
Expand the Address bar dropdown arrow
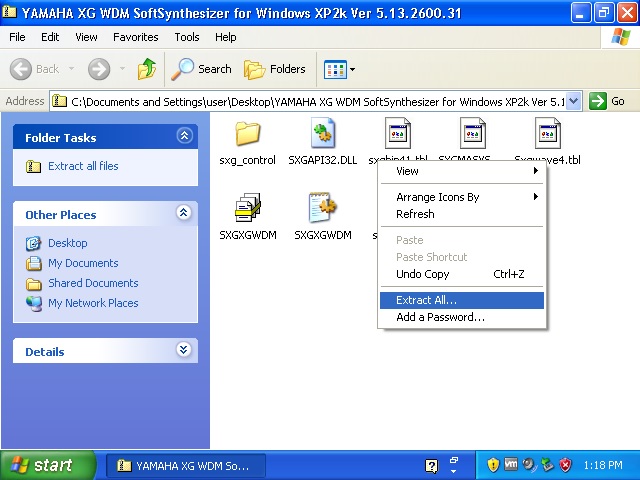[x=573, y=101]
